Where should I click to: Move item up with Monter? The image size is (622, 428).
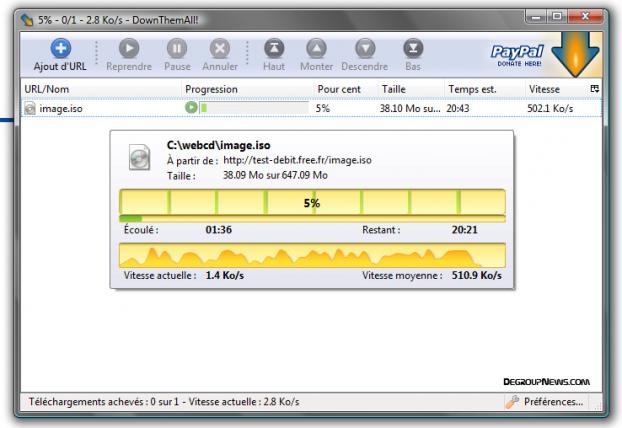(x=316, y=48)
